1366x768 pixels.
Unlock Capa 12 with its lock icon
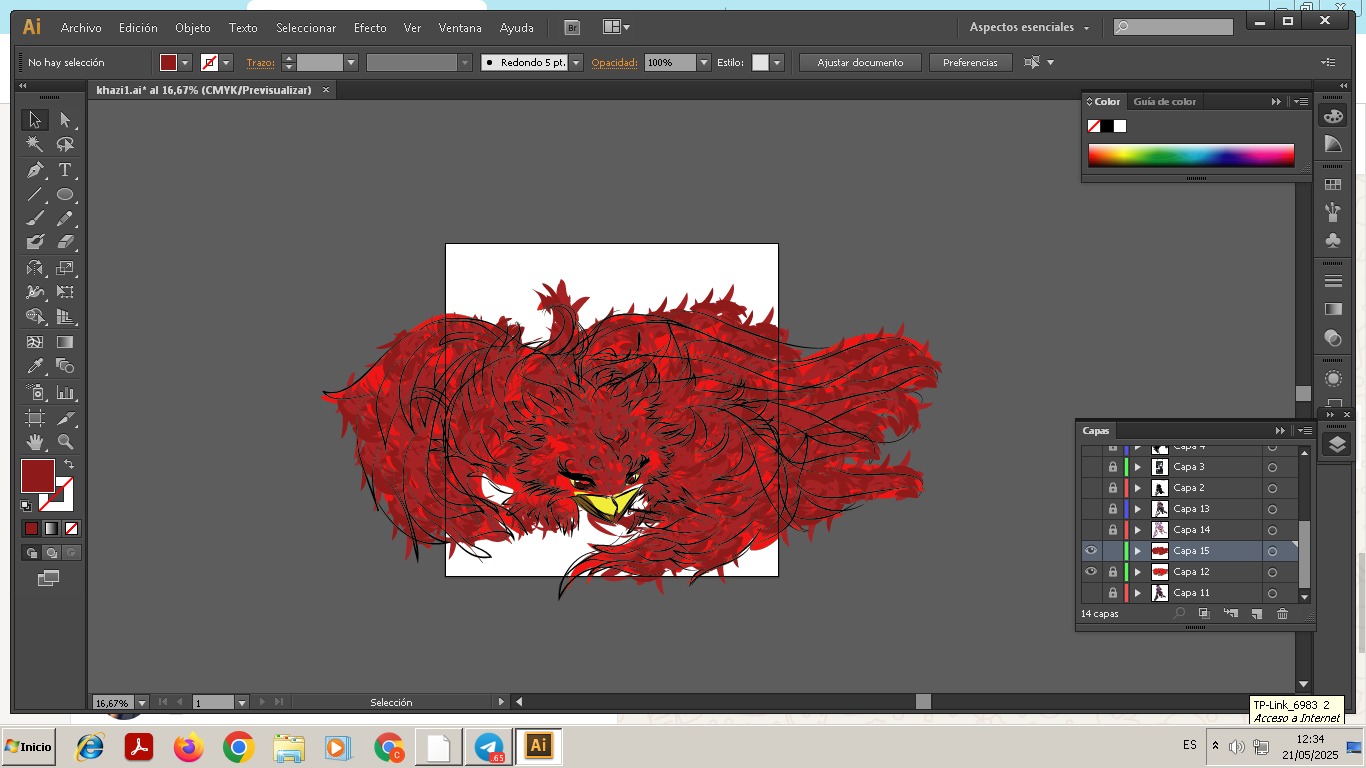(1113, 572)
